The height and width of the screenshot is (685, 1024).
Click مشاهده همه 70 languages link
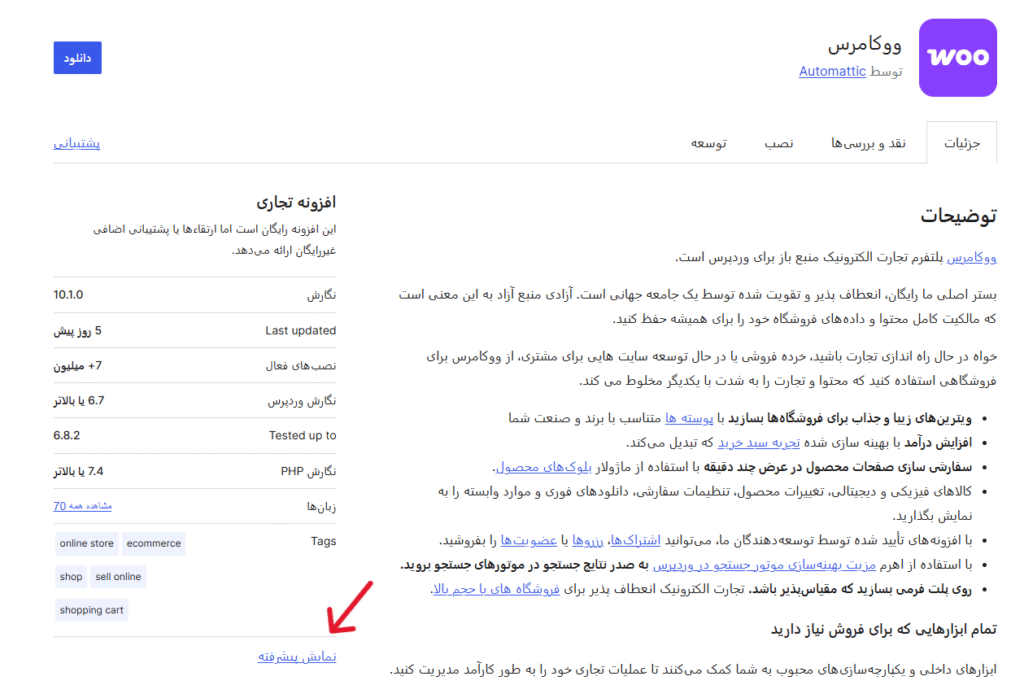[x=82, y=506]
